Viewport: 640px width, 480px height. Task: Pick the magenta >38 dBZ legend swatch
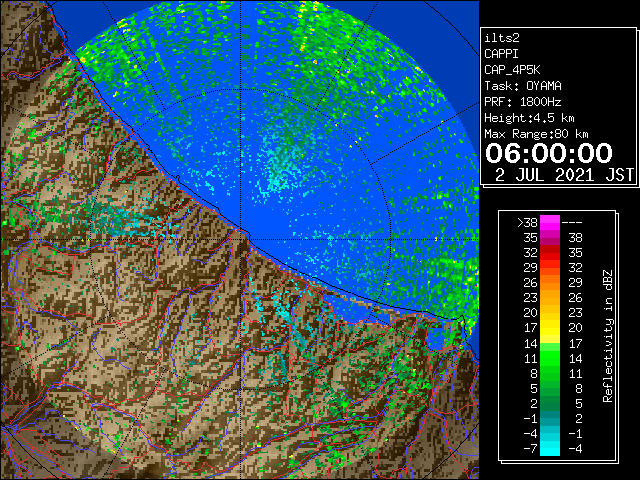pyautogui.click(x=550, y=222)
